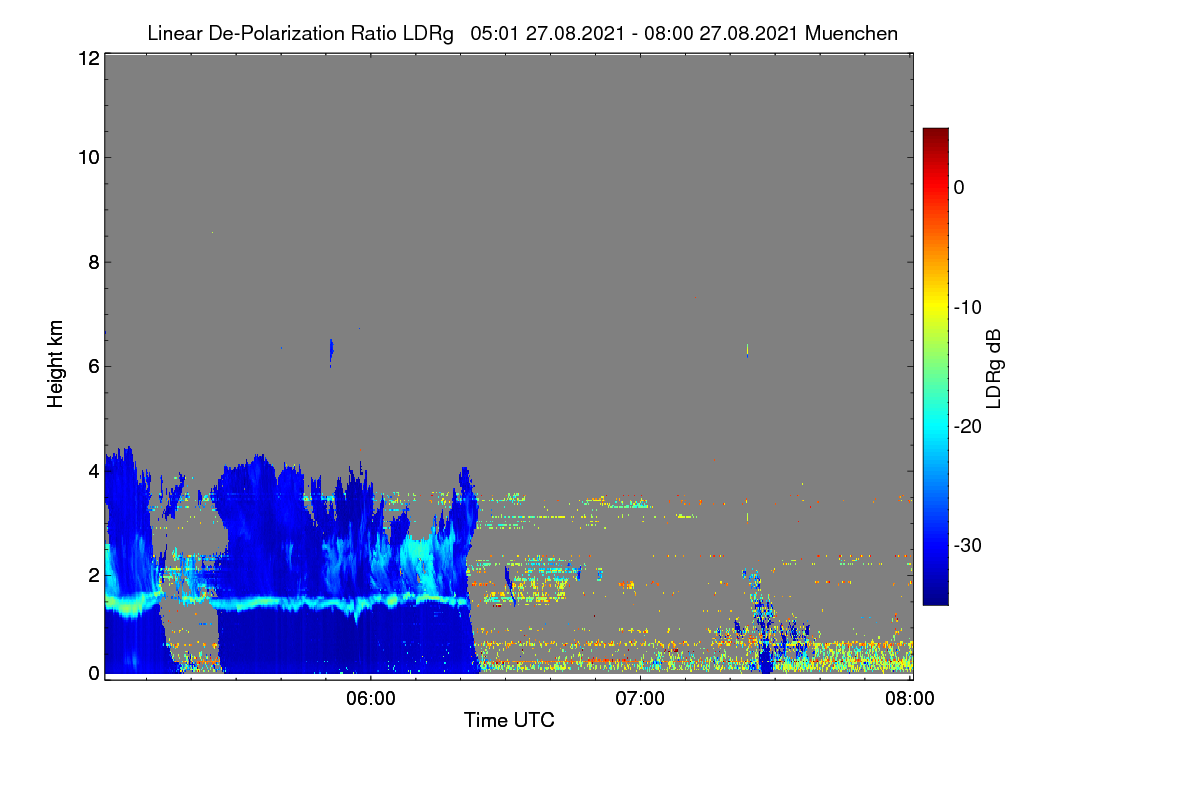
Task: Click the 6 km height label
Action: (92, 366)
